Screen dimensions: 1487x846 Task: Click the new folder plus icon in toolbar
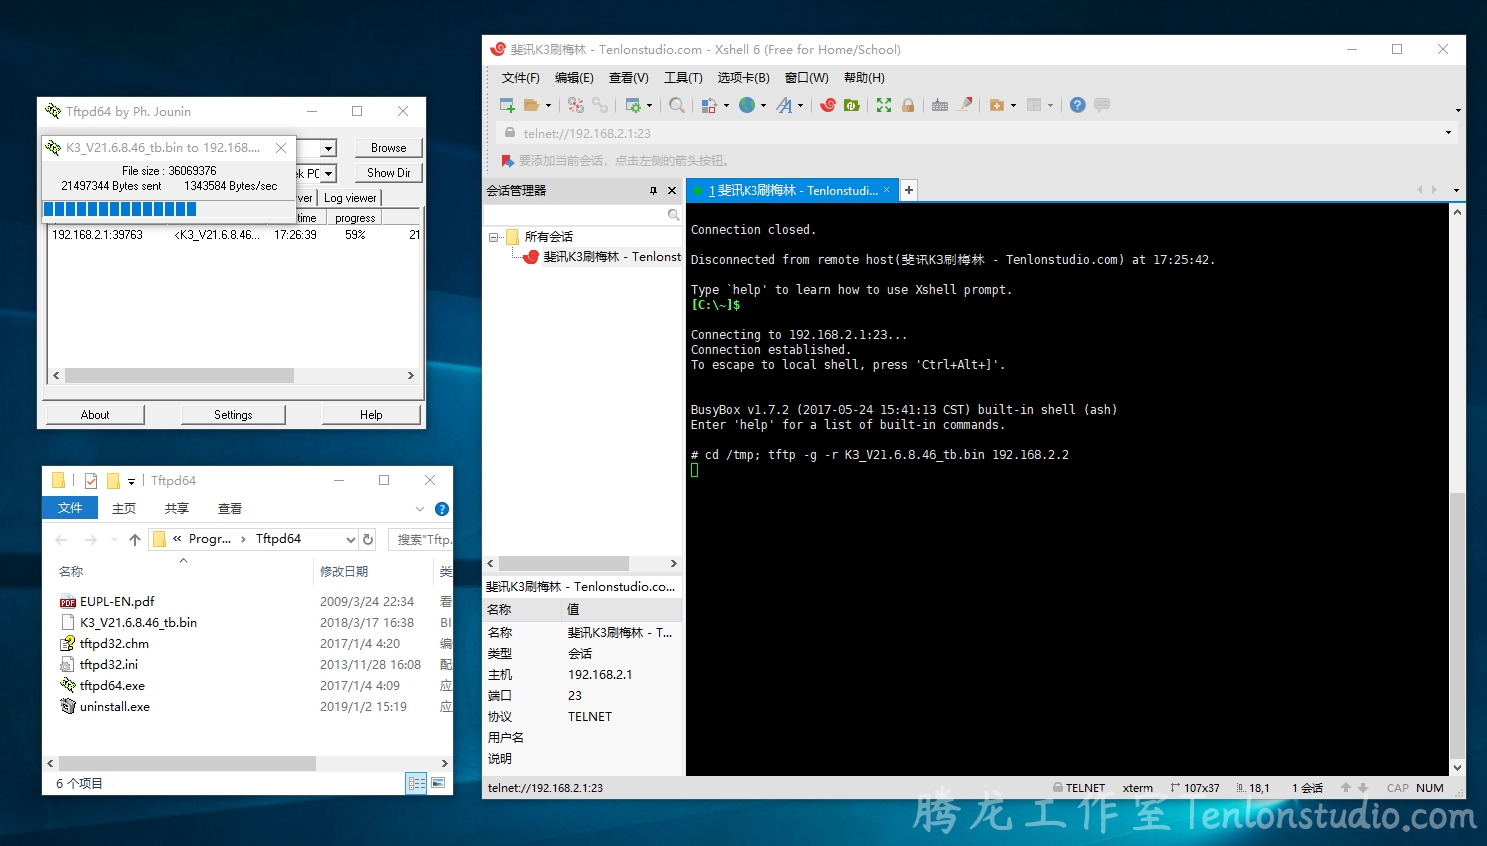coord(996,105)
